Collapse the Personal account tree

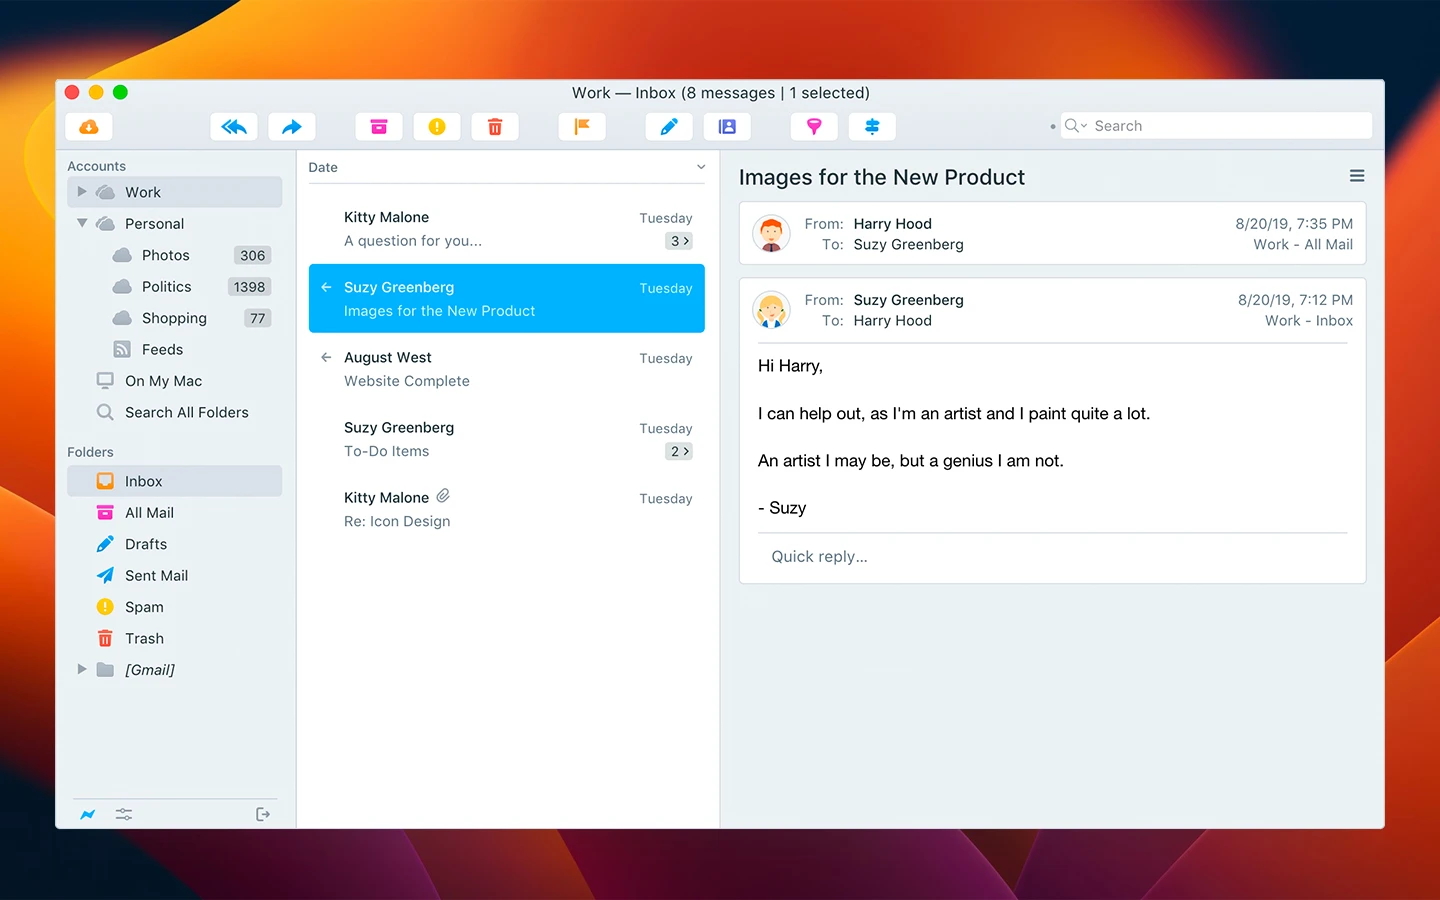(x=82, y=224)
